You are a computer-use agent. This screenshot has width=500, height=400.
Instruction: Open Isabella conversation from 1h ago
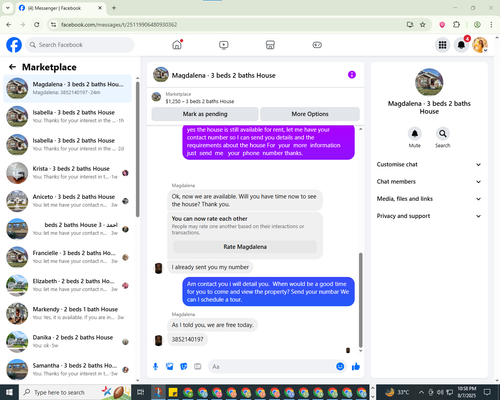68,116
